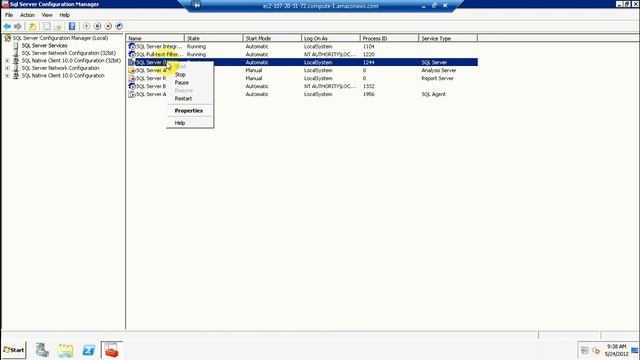The height and width of the screenshot is (360, 640).
Task: Click the blank page icon beside Up folder
Action: click(x=47, y=27)
